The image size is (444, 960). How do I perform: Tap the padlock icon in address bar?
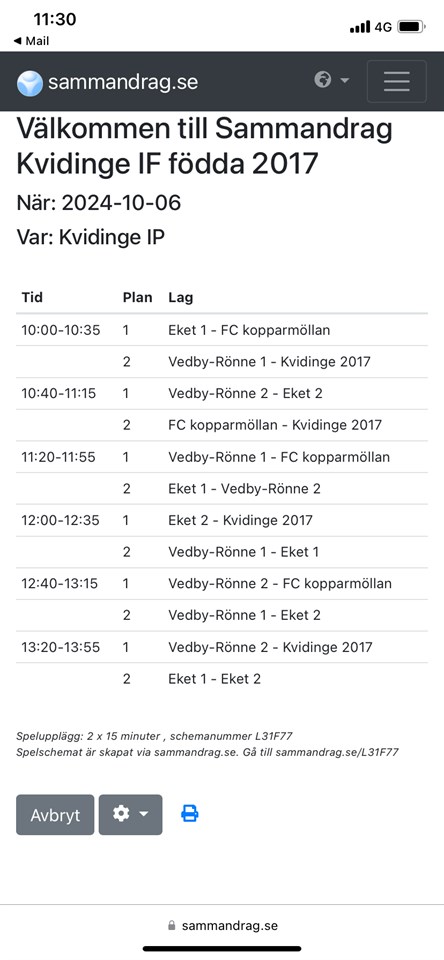[171, 926]
